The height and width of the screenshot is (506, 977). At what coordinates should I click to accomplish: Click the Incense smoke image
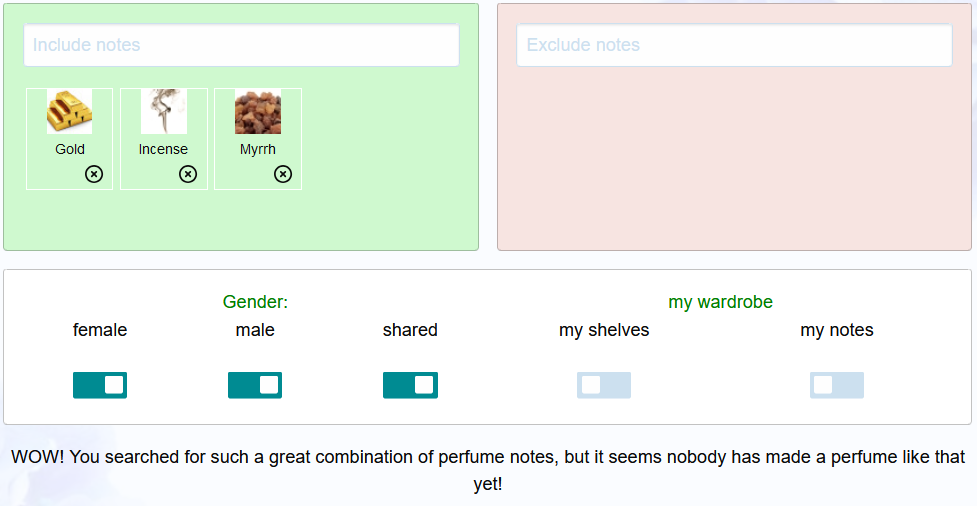163,111
